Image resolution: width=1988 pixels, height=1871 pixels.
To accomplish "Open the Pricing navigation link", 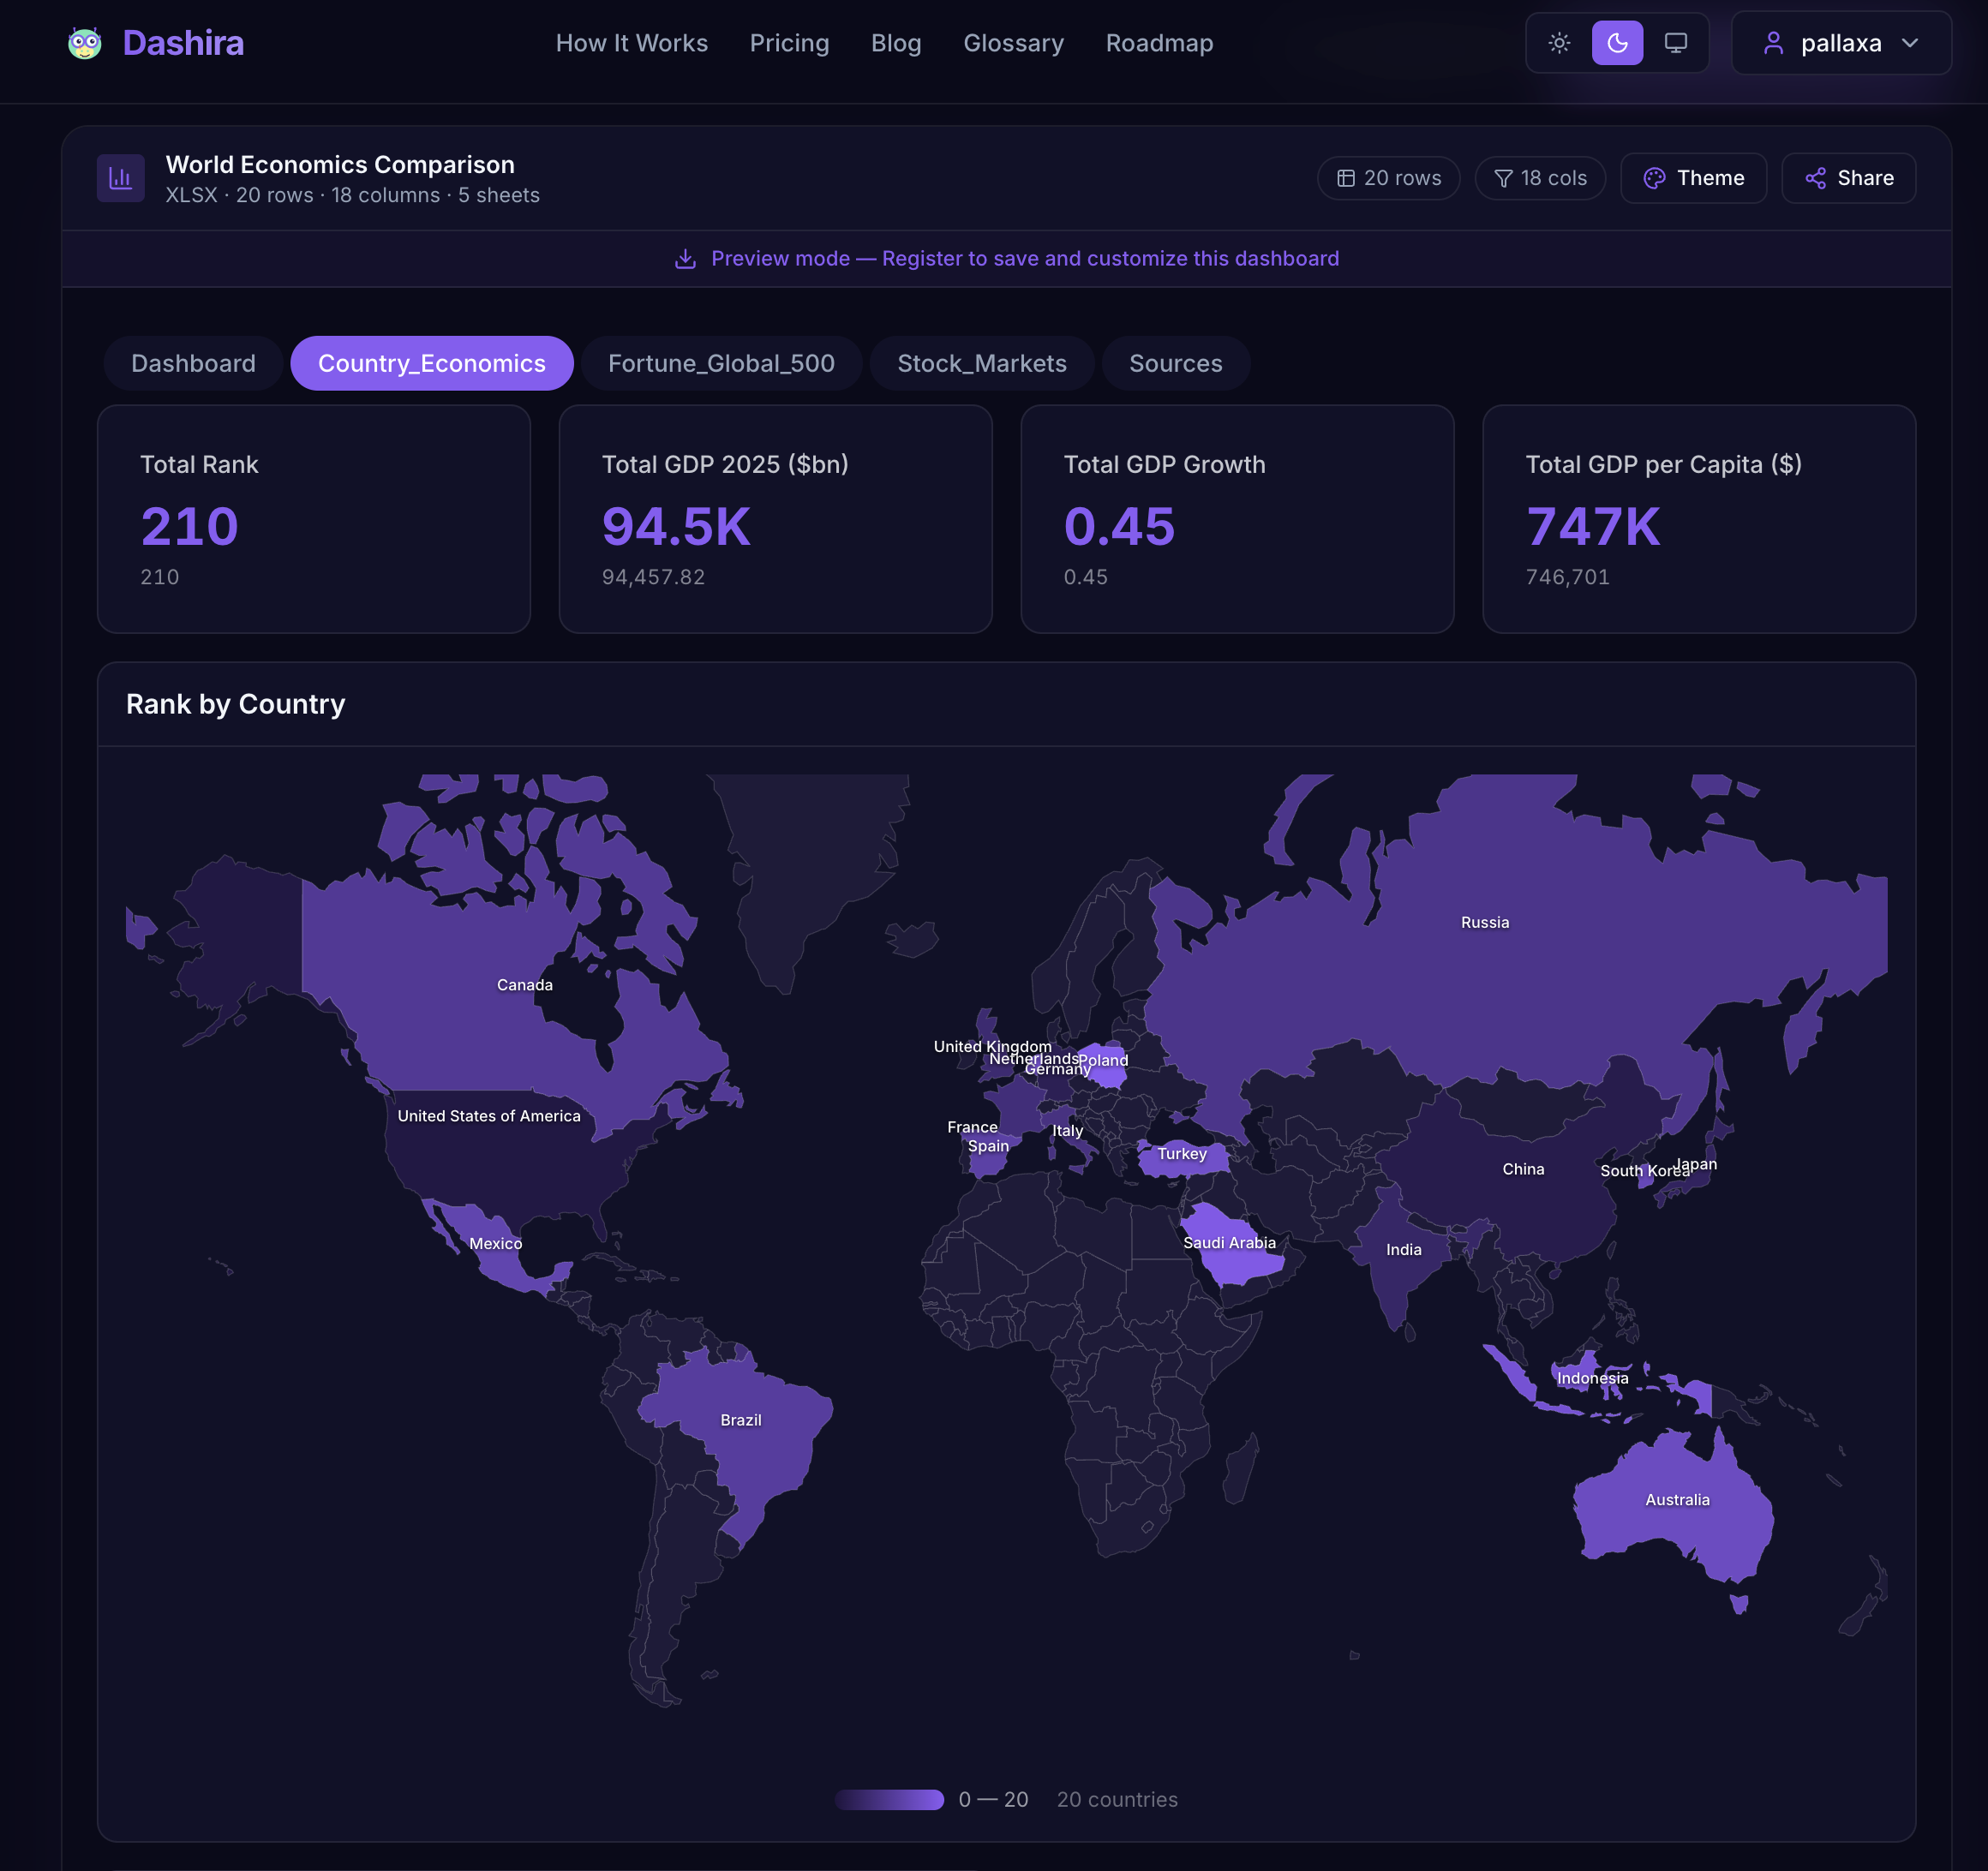I will [789, 43].
